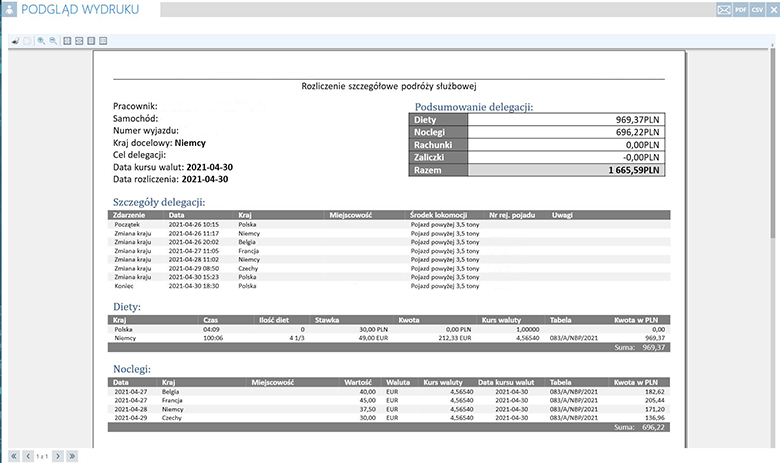Click the zoom out magnifier icon
This screenshot has height=463, width=780.
point(52,41)
